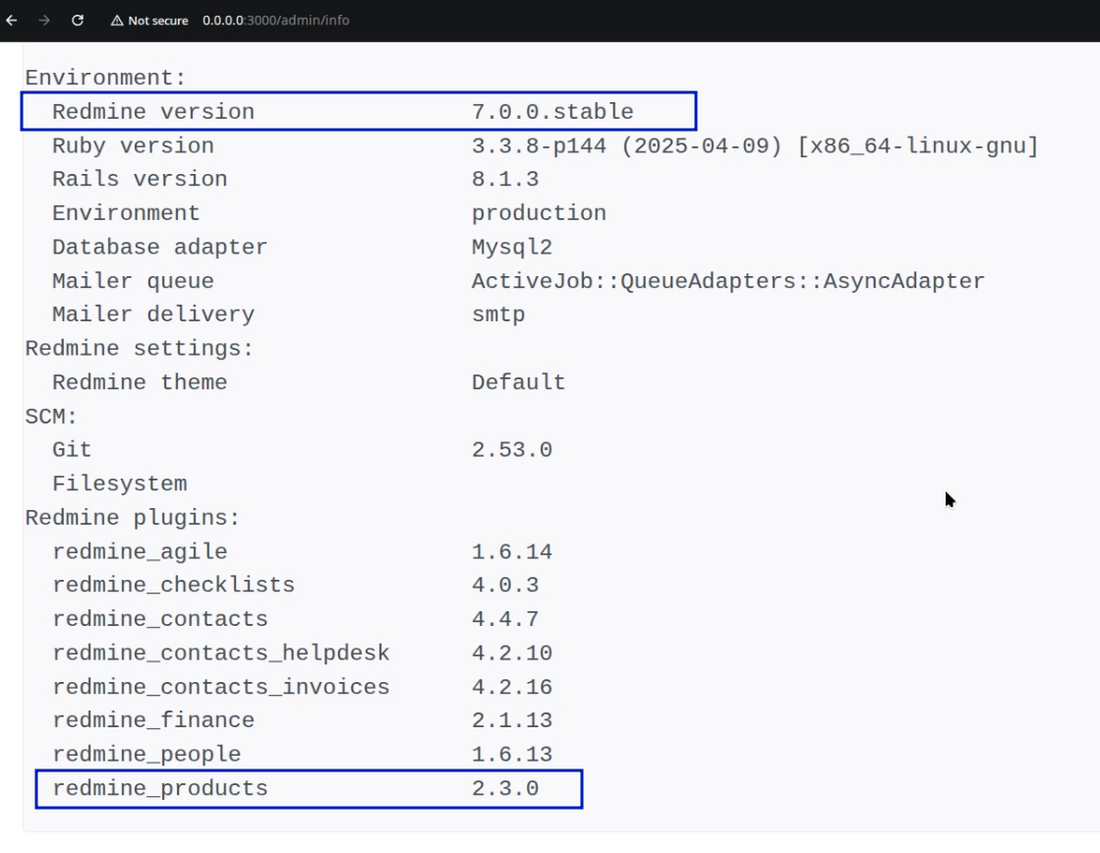
Task: Click the value '7.0.0.stable'
Action: [x=552, y=112]
